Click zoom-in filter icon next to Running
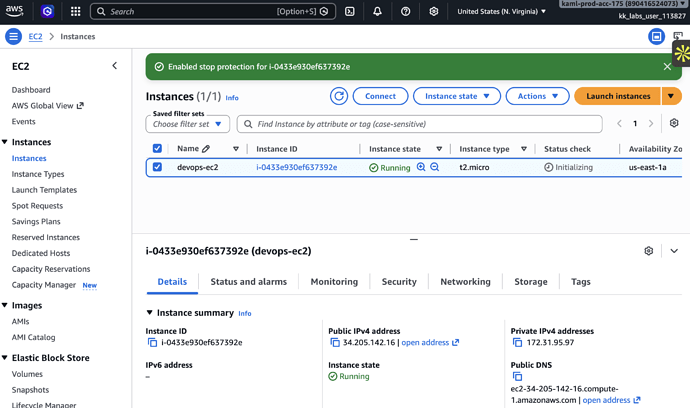This screenshot has width=690, height=408. pos(421,167)
